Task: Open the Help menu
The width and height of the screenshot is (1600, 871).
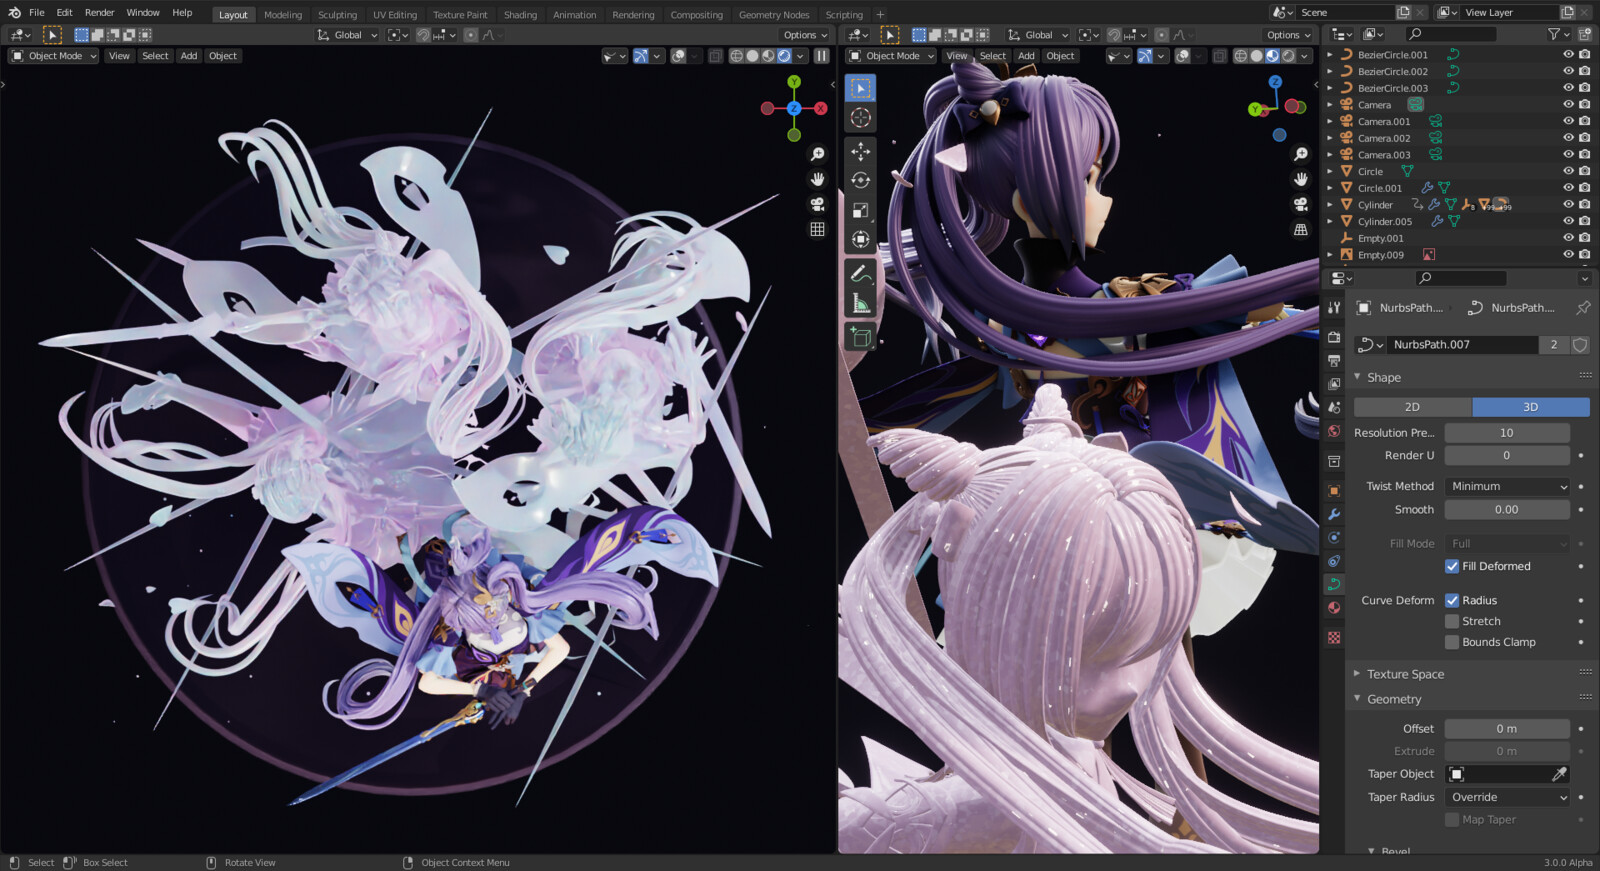Action: 182,13
